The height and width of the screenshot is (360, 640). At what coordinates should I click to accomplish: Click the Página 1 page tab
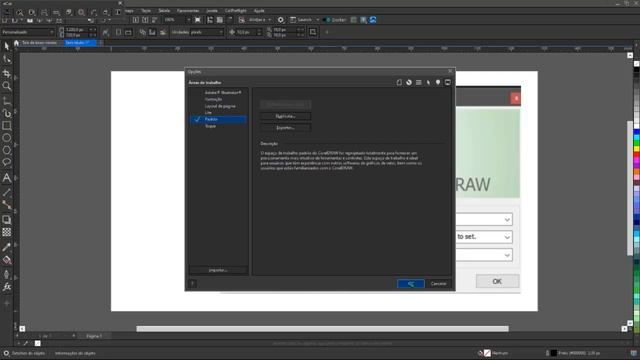[x=94, y=336]
